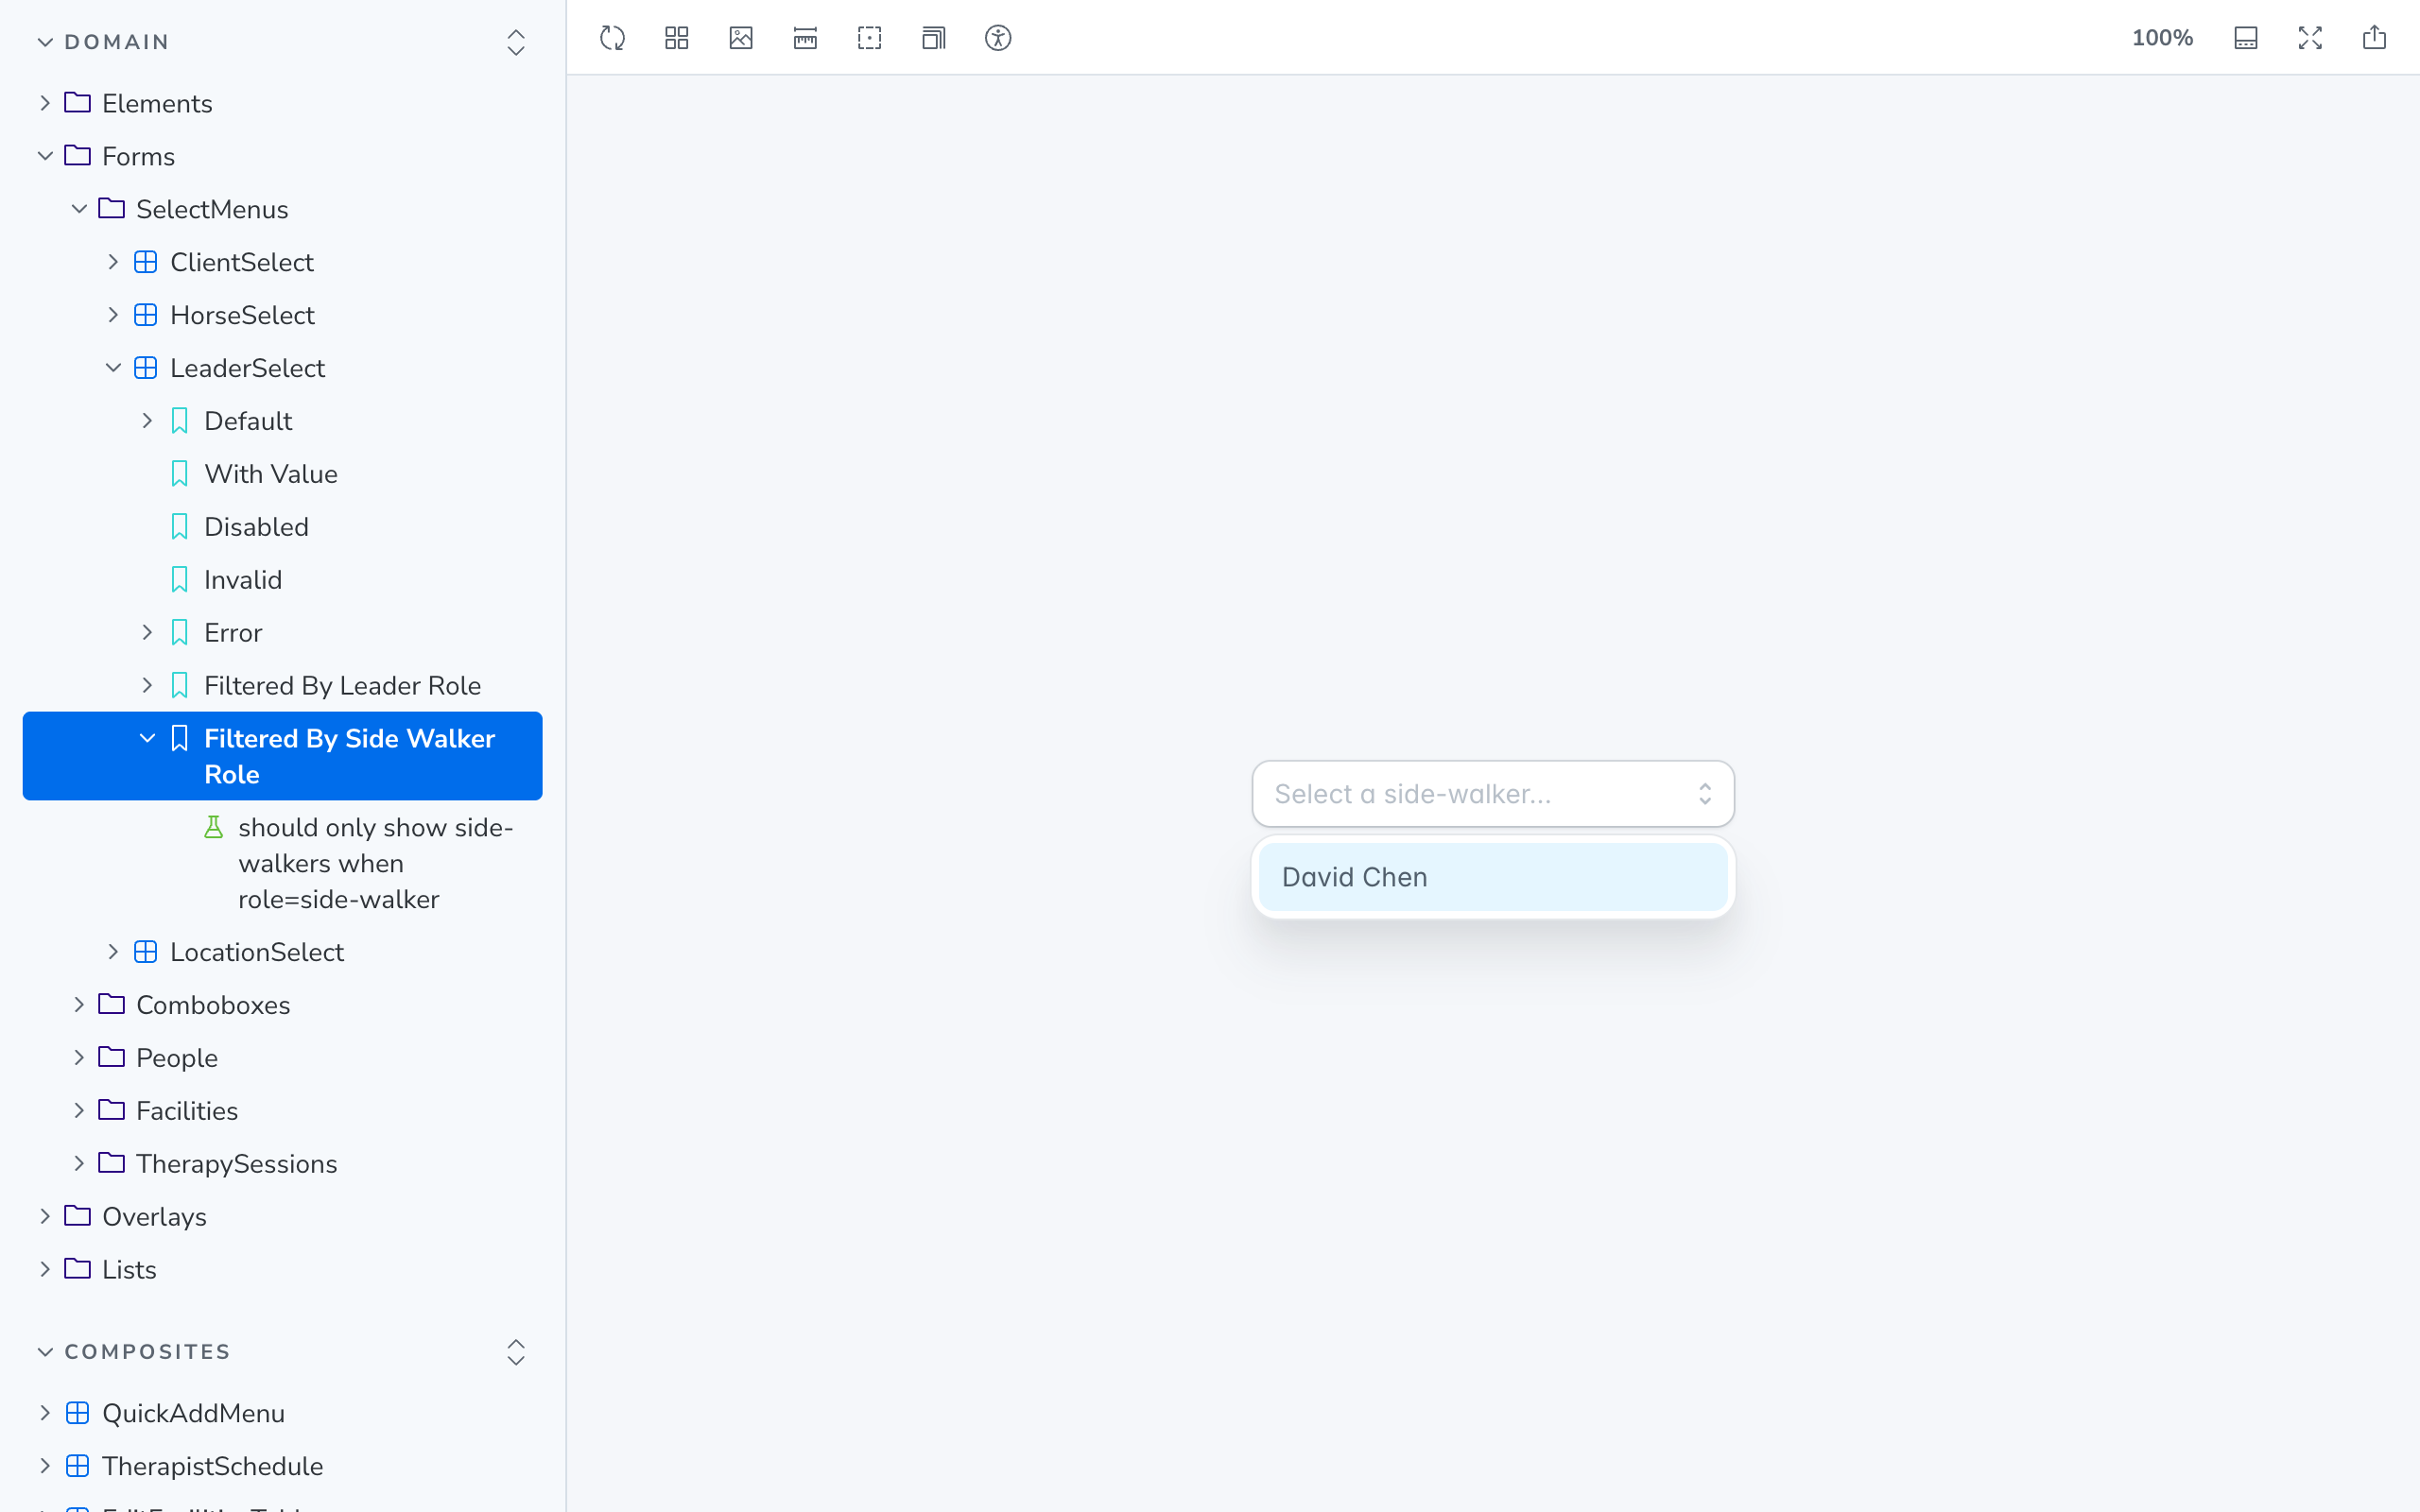Image resolution: width=2420 pixels, height=1512 pixels.
Task: Toggle element outlines in the preview
Action: [868, 38]
